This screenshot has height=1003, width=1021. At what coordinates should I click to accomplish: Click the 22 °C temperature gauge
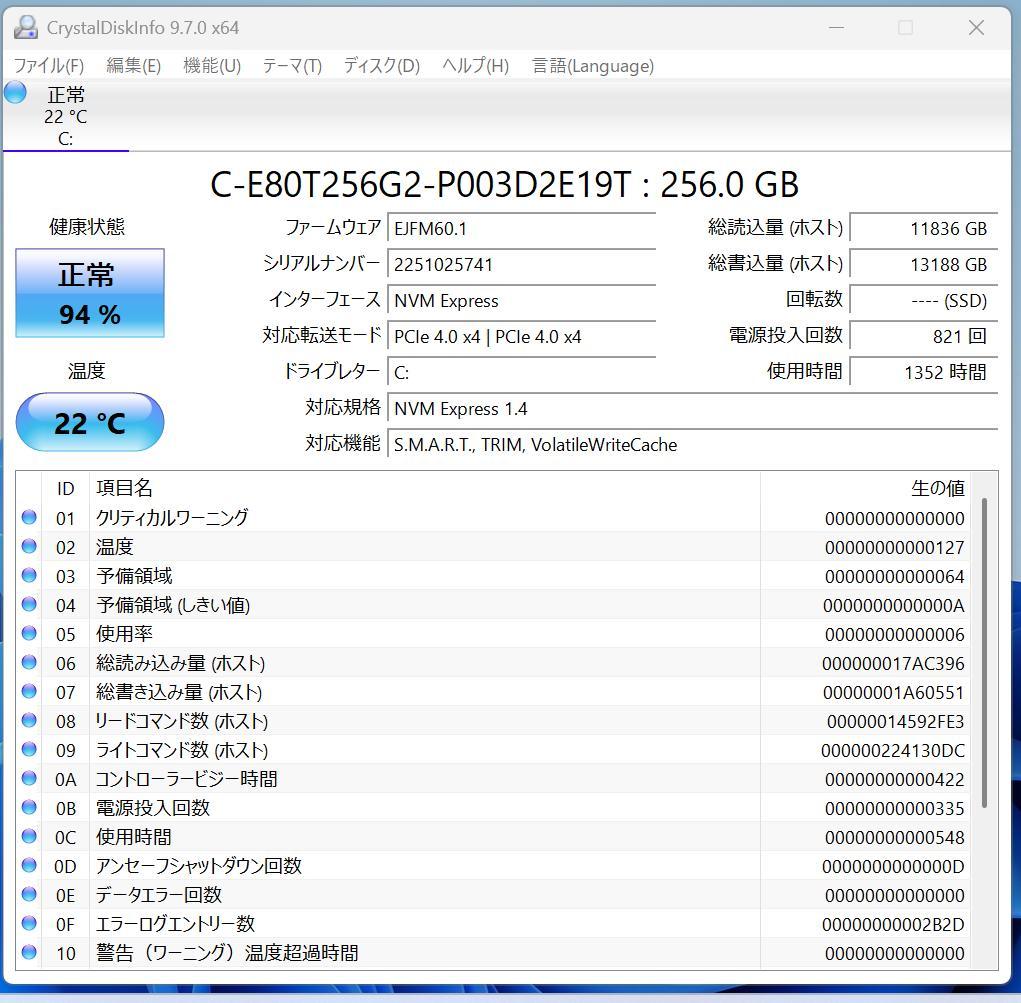[x=89, y=422]
